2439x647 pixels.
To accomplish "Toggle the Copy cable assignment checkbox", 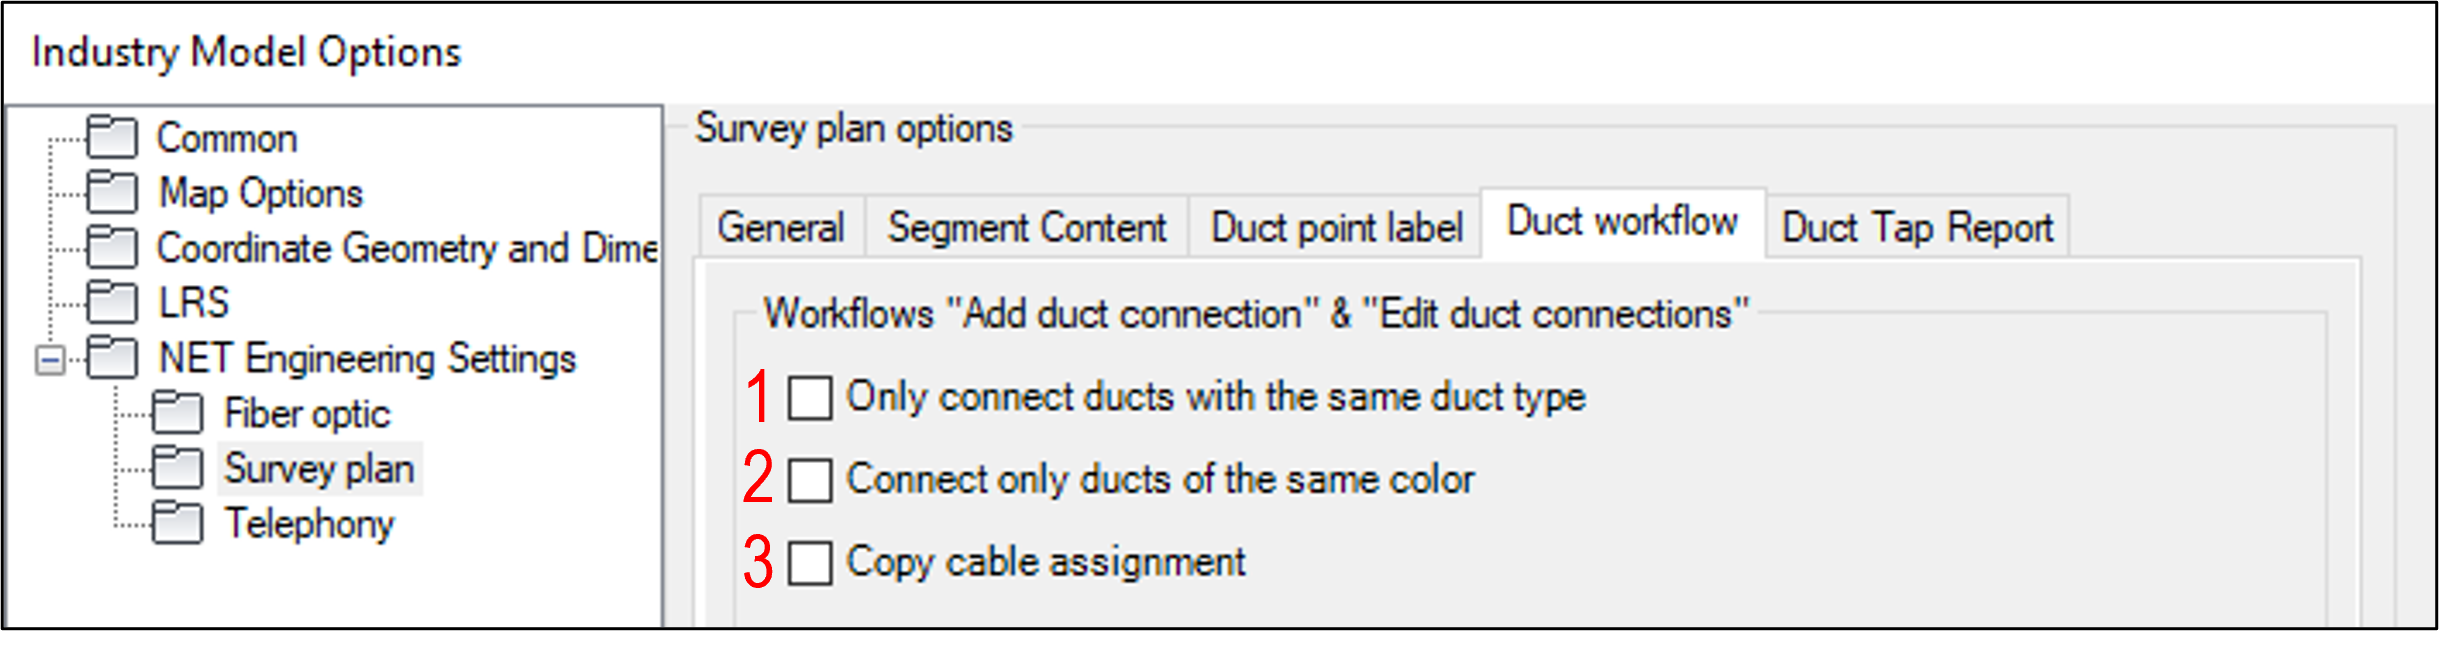I will click(809, 563).
